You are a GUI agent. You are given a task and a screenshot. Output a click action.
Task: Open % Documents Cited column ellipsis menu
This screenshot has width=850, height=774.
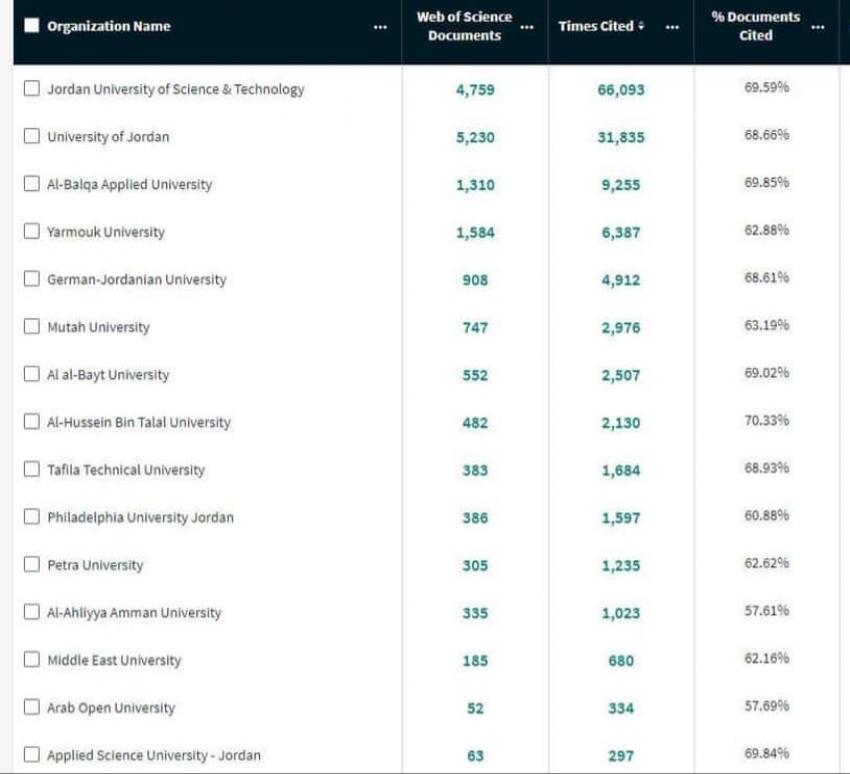pos(818,27)
